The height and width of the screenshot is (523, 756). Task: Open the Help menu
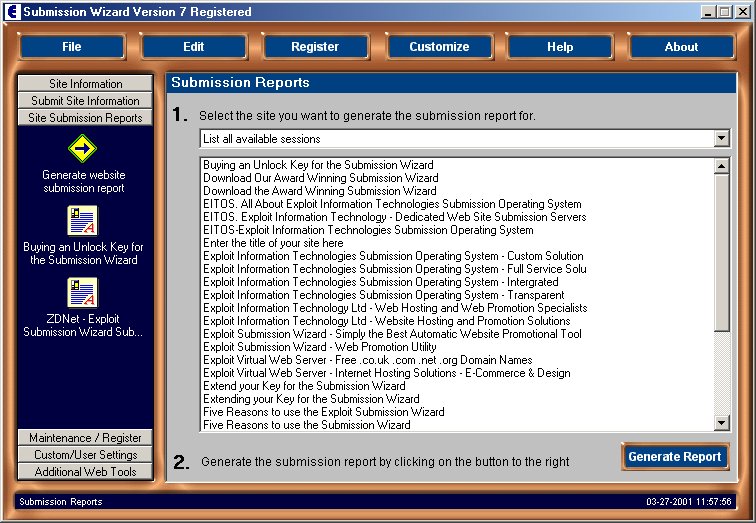pyautogui.click(x=560, y=47)
